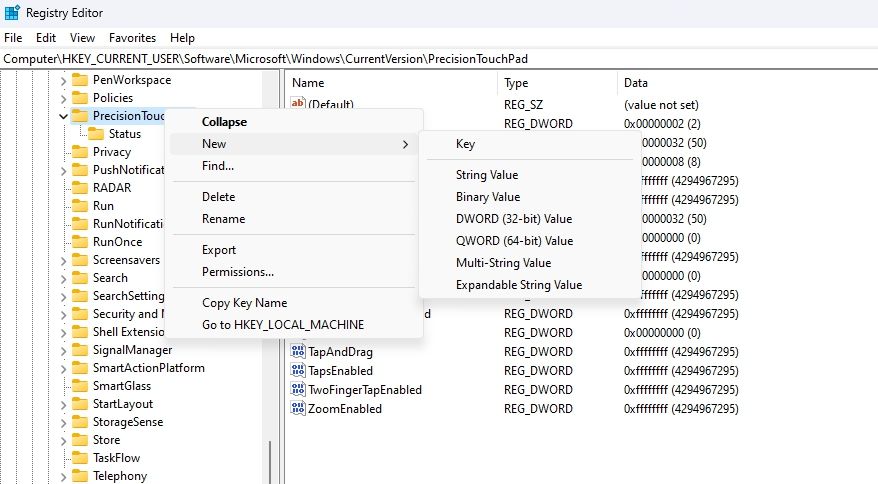
Task: Click the Data column header
Action: [x=636, y=83]
